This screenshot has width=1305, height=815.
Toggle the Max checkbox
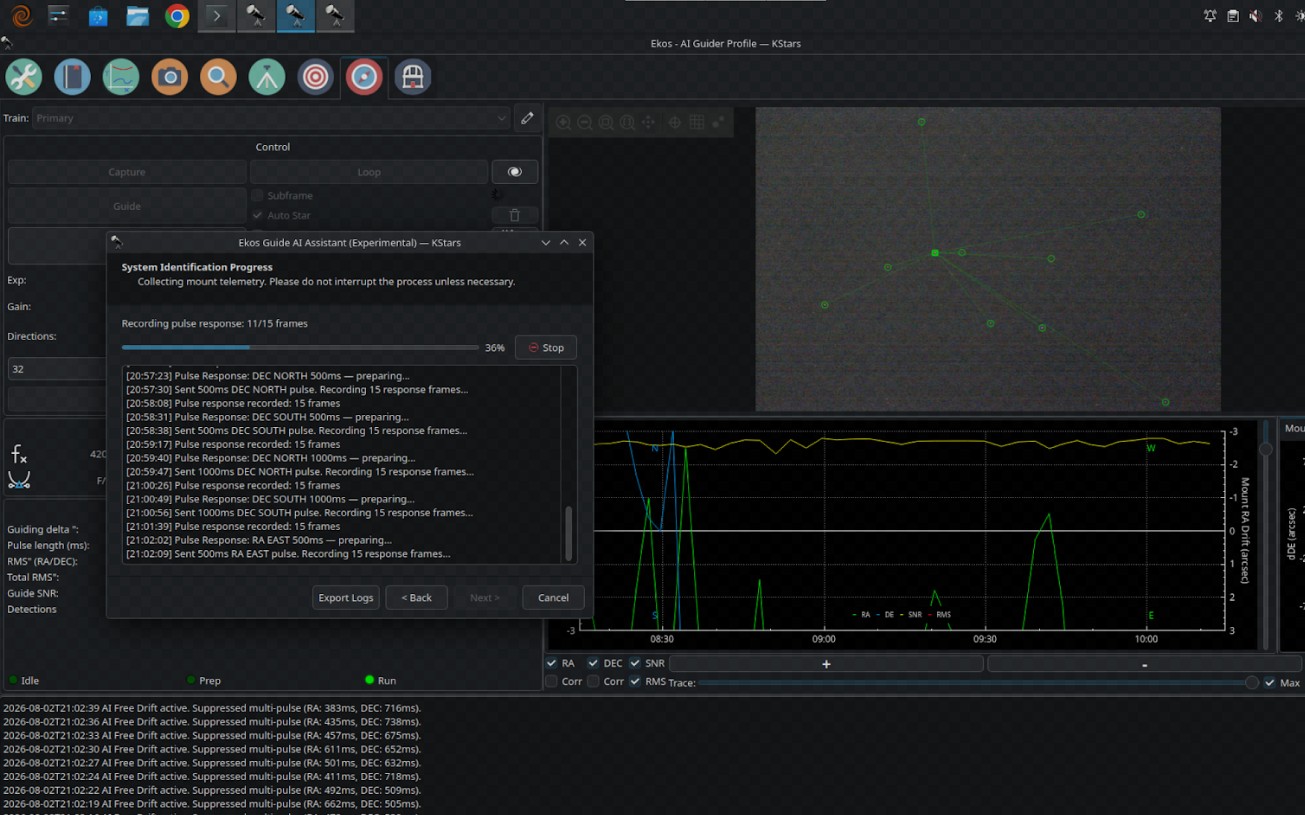tap(1270, 683)
